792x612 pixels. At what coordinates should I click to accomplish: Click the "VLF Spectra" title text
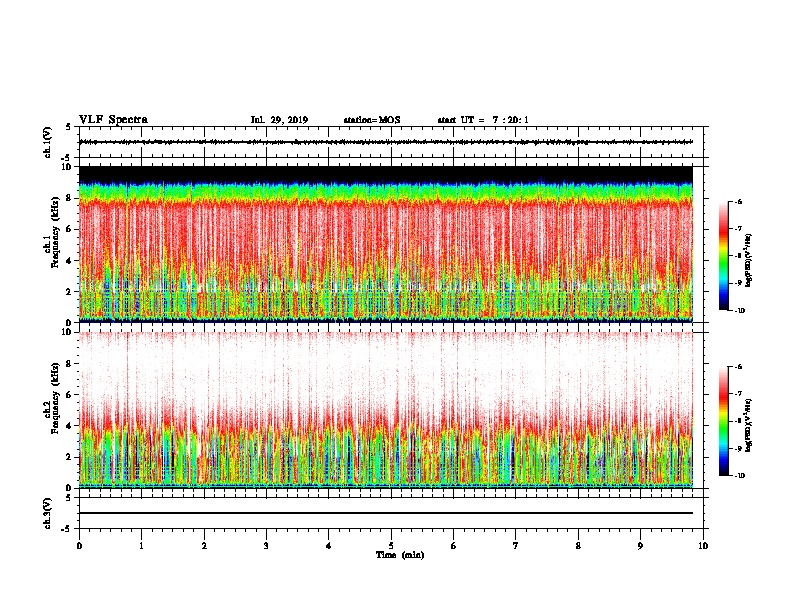[113, 120]
